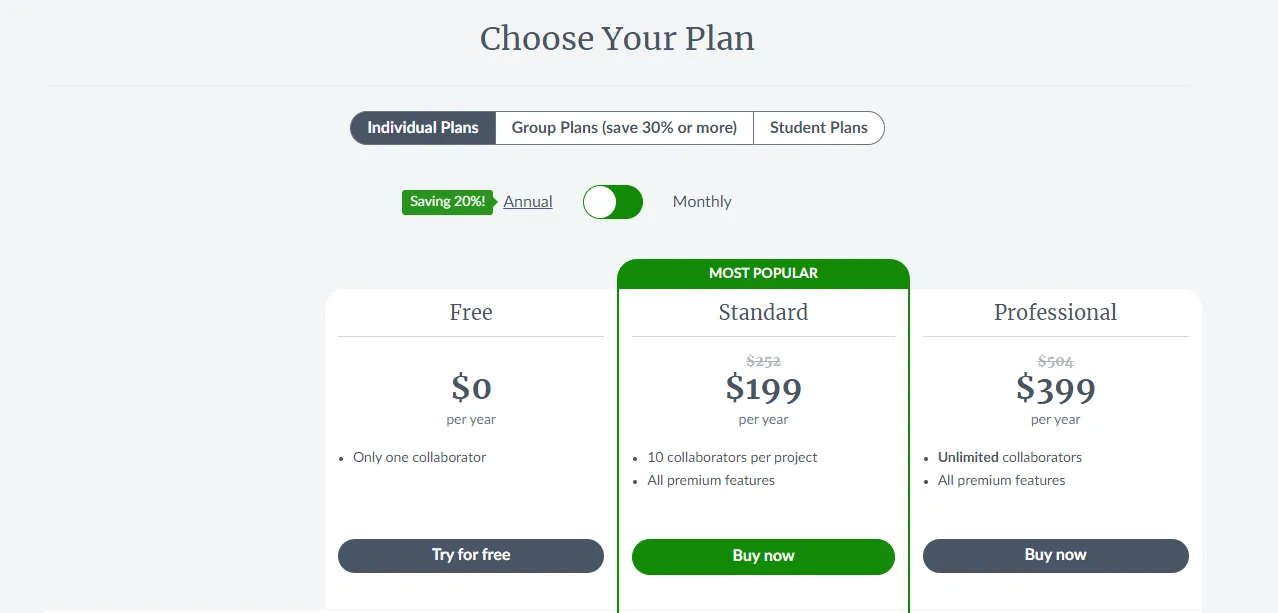Select the Student Plans tab

[818, 128]
